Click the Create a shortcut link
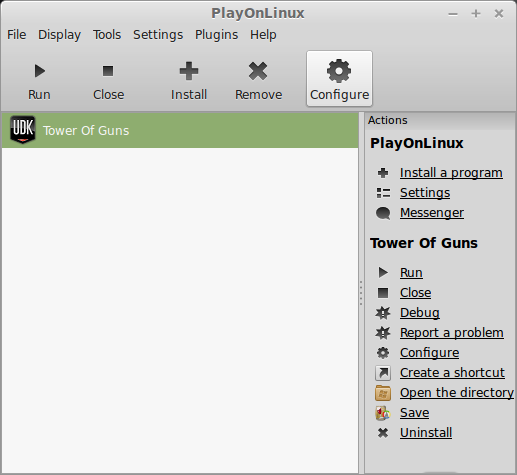The height and width of the screenshot is (475, 517). 452,373
